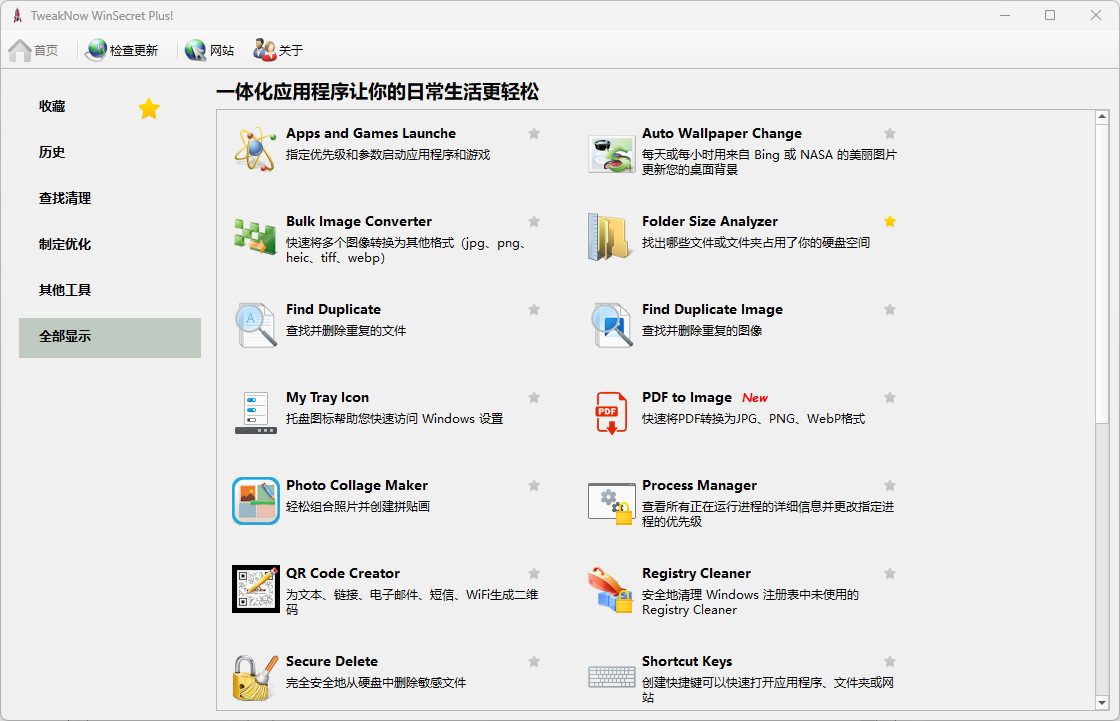
Task: Star the PDF to Image tool
Action: pyautogui.click(x=890, y=397)
